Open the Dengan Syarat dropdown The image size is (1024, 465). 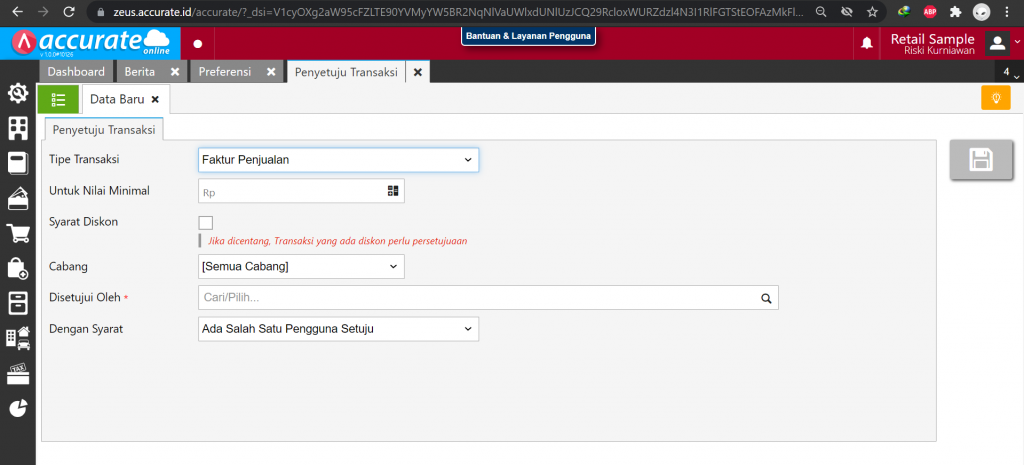338,329
